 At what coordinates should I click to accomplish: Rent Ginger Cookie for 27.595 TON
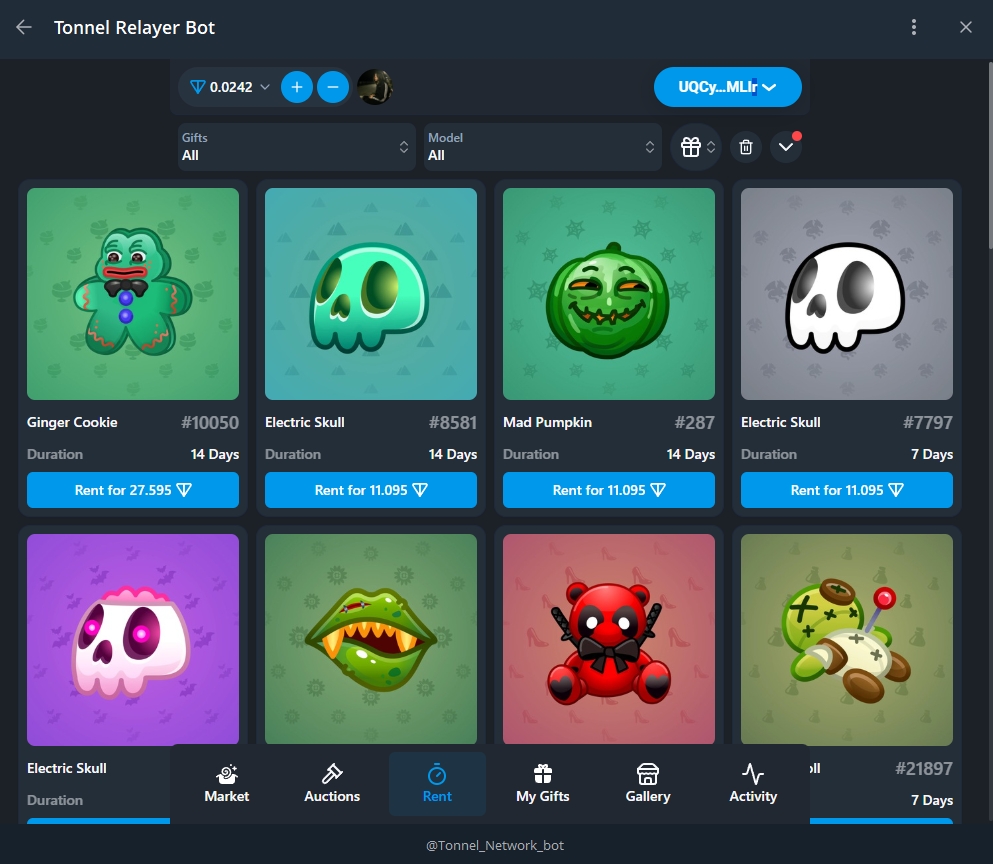click(133, 490)
